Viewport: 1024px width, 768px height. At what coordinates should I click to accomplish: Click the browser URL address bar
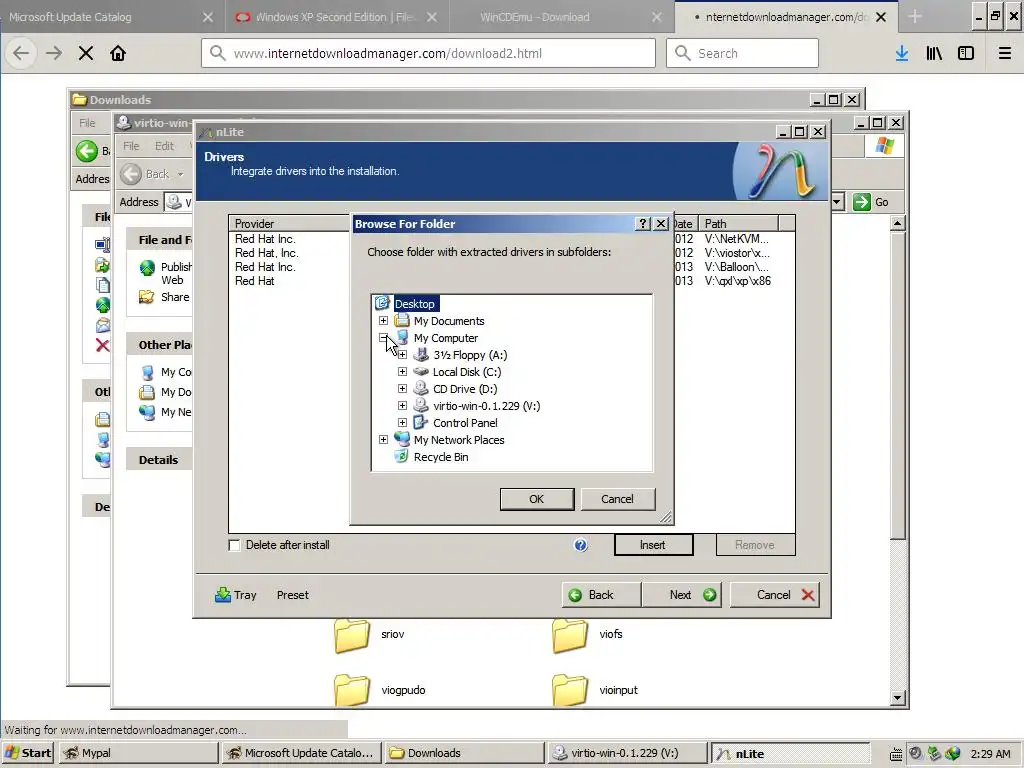tap(428, 54)
